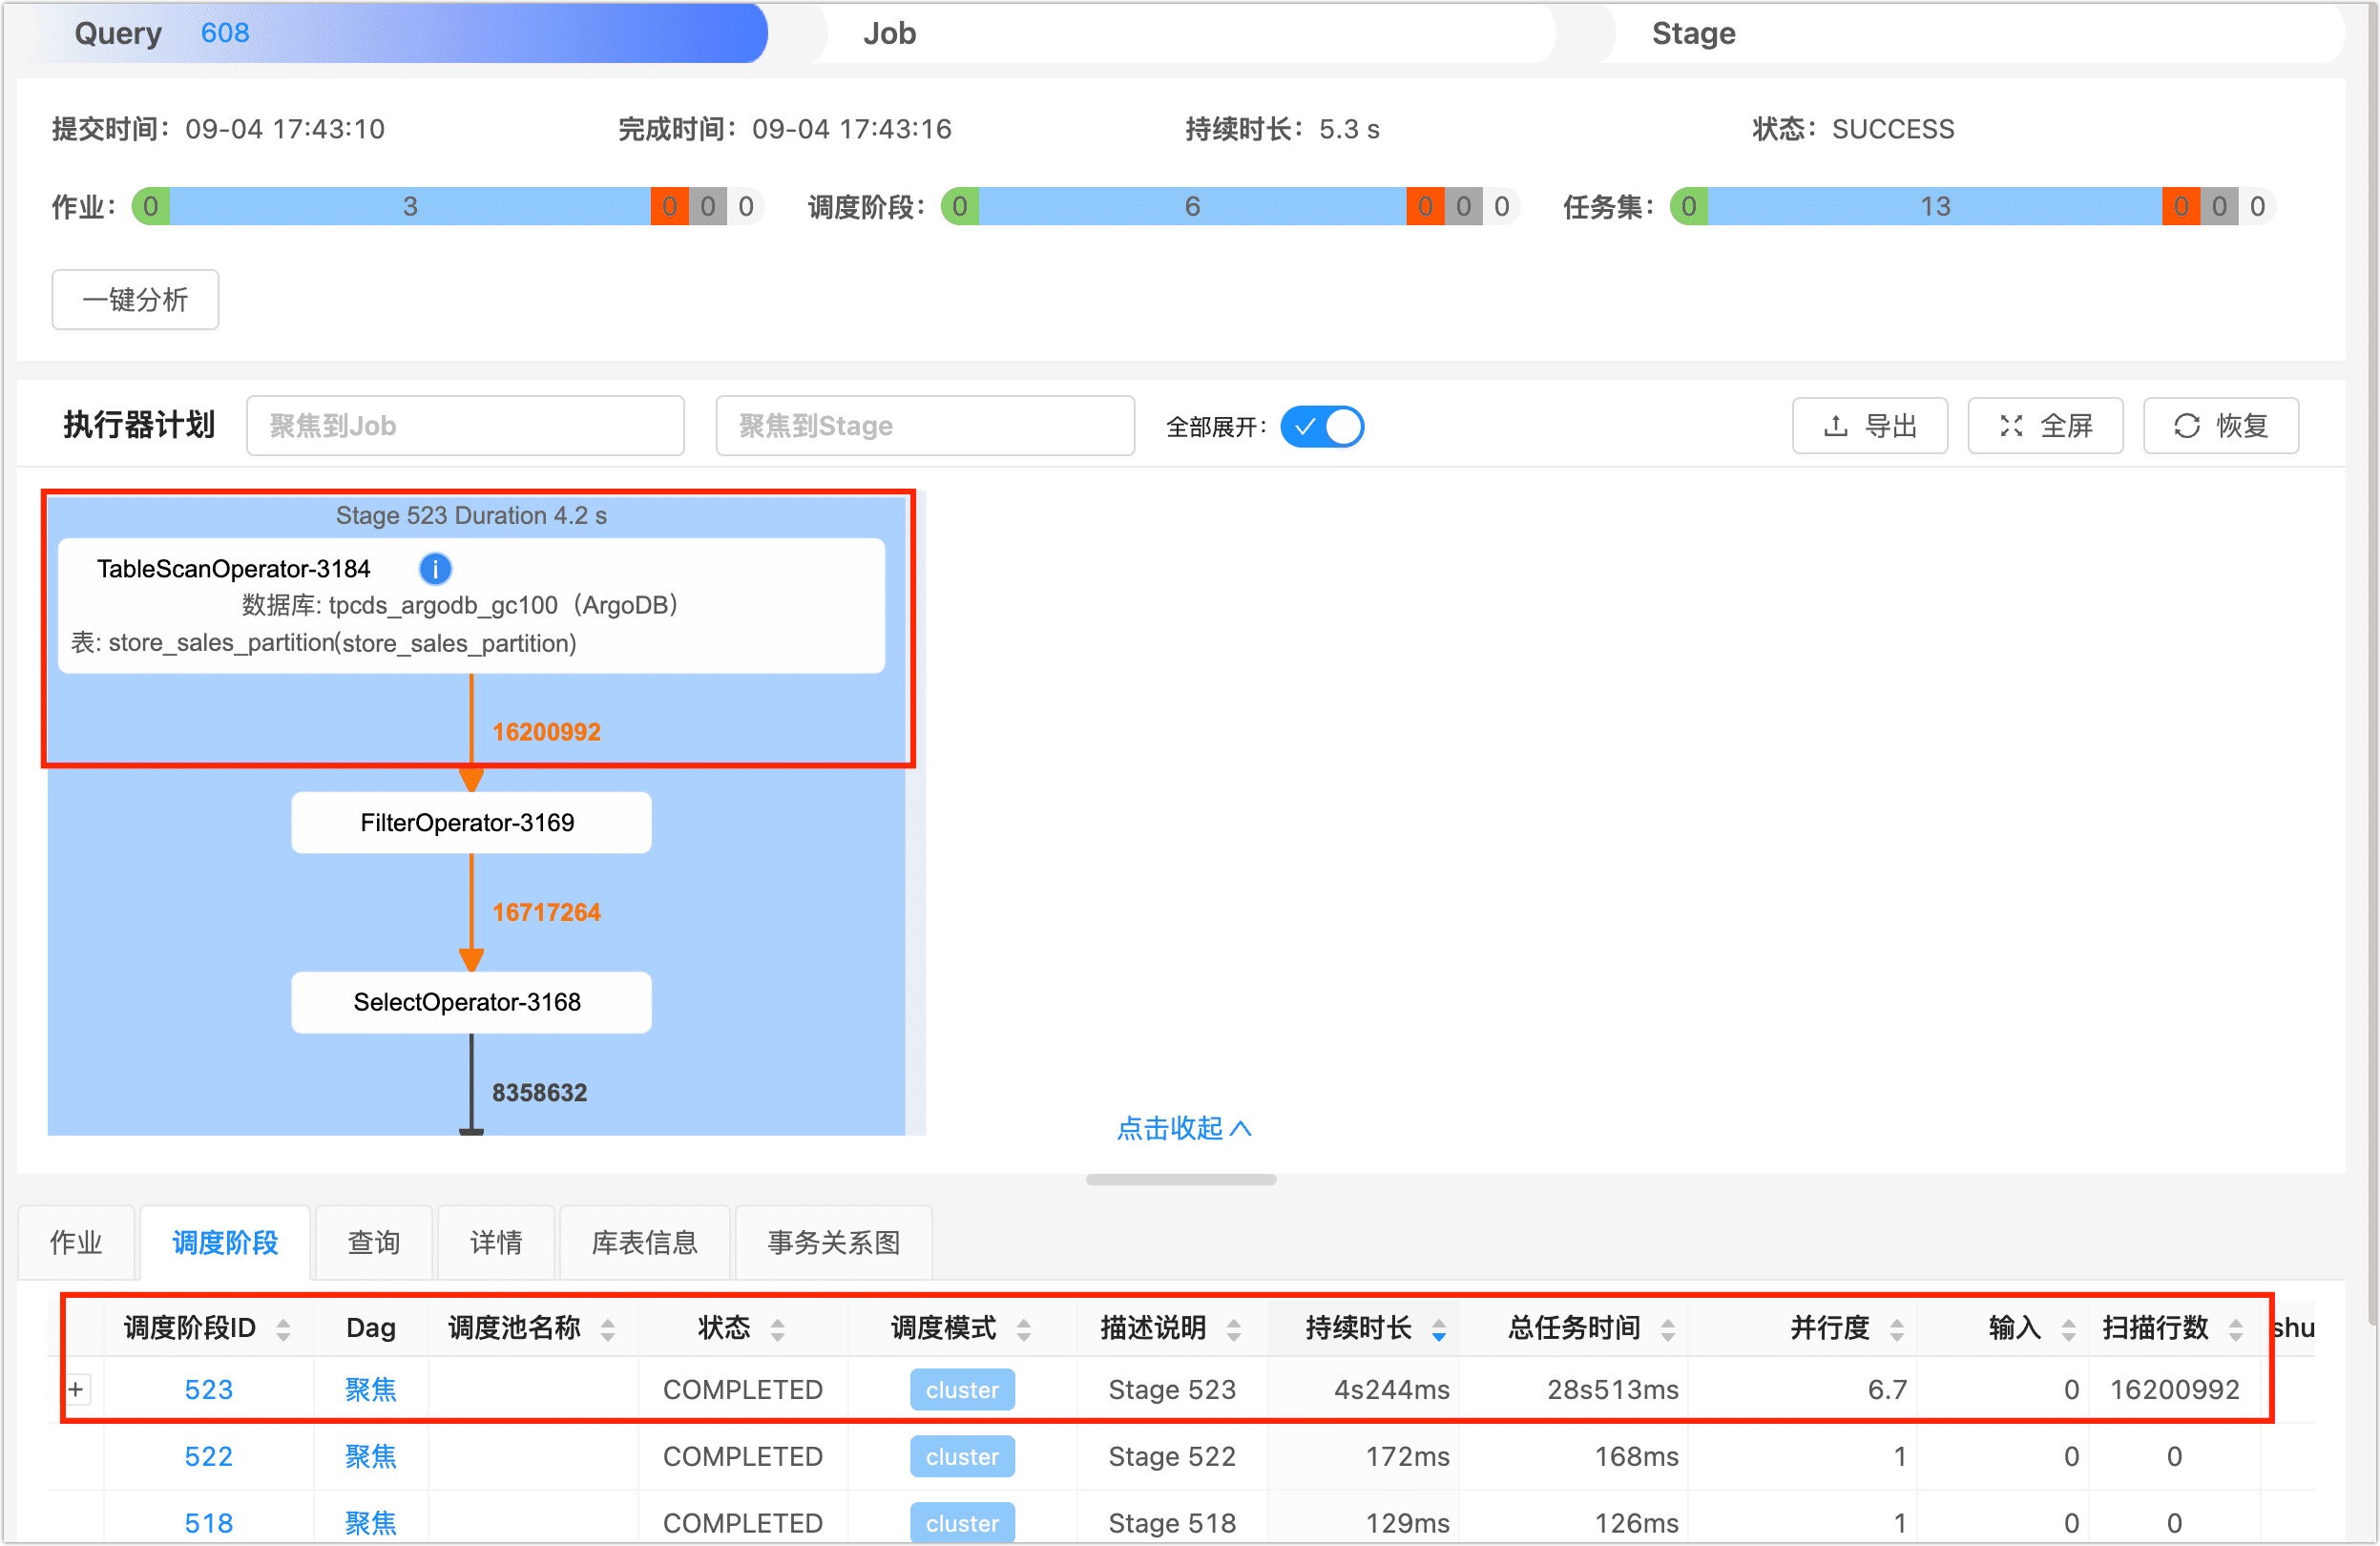Image resolution: width=2380 pixels, height=1546 pixels.
Task: Open the 查询 tab
Action: 374,1243
